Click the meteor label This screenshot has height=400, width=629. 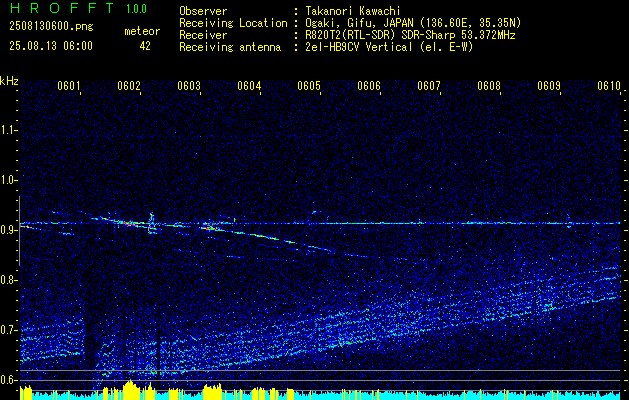click(x=142, y=31)
